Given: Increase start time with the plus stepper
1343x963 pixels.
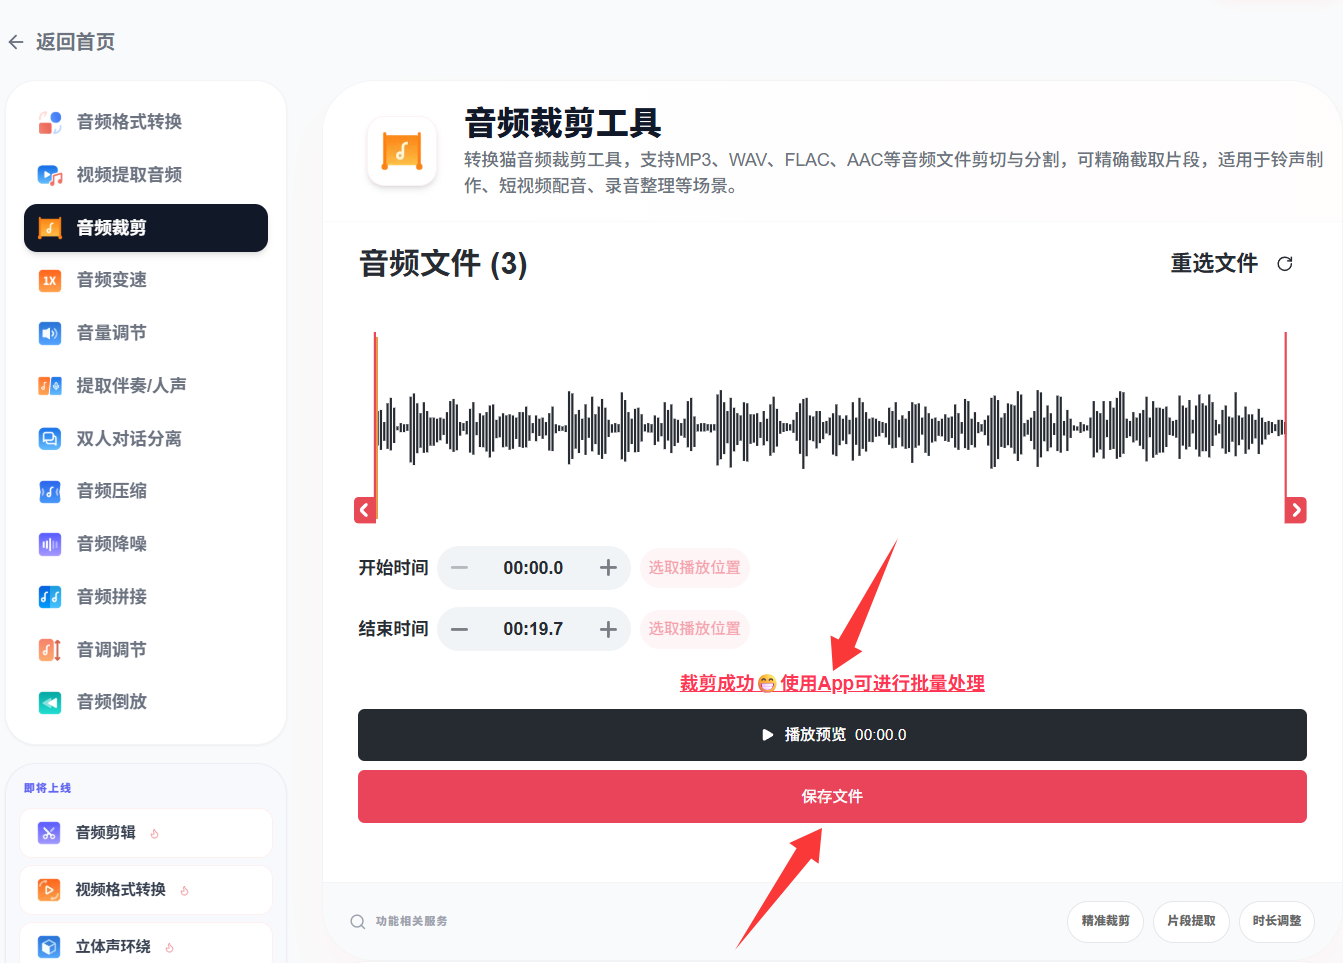Looking at the screenshot, I should [x=608, y=567].
